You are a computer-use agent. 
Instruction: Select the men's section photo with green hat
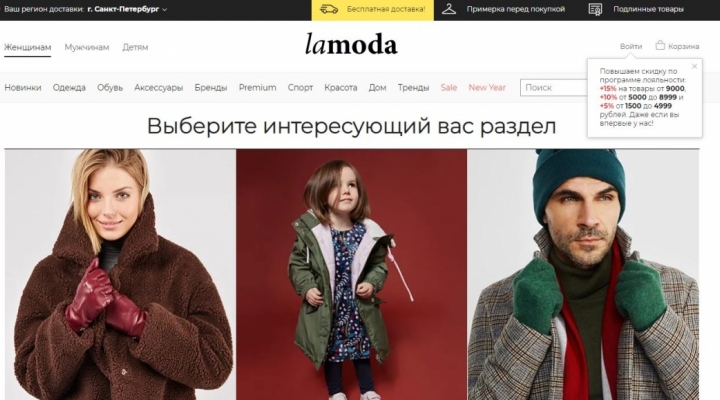tap(584, 274)
